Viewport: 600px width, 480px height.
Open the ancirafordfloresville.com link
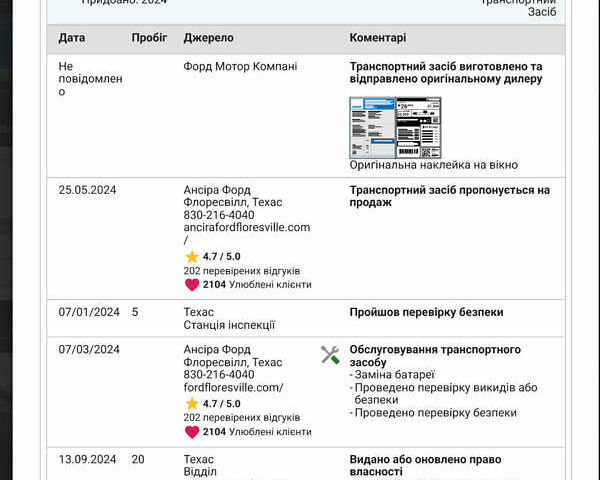click(x=246, y=228)
